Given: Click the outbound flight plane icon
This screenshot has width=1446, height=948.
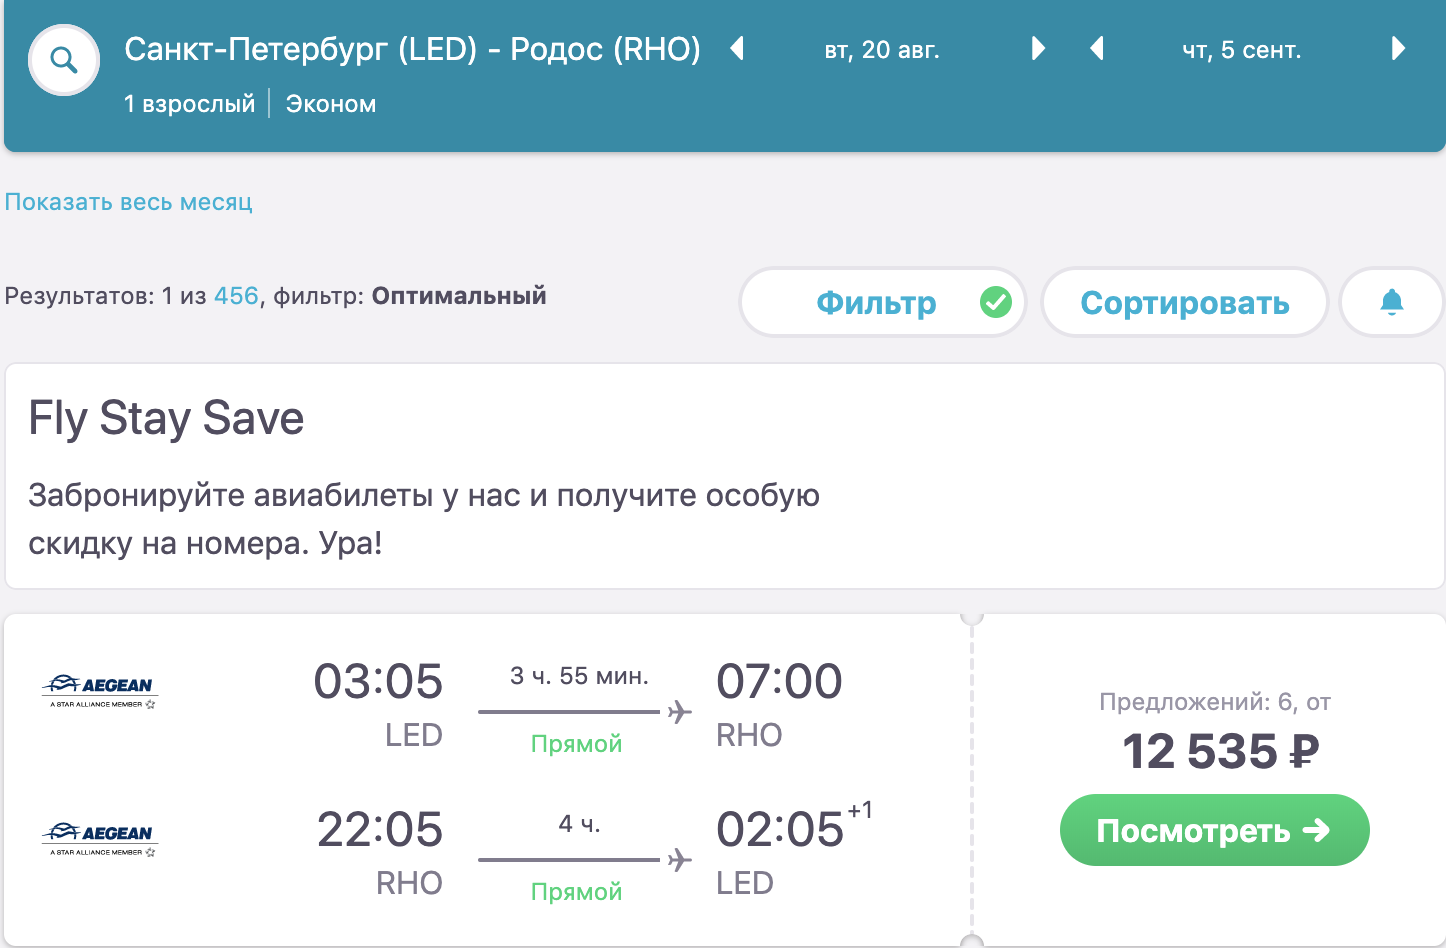Looking at the screenshot, I should click(680, 712).
